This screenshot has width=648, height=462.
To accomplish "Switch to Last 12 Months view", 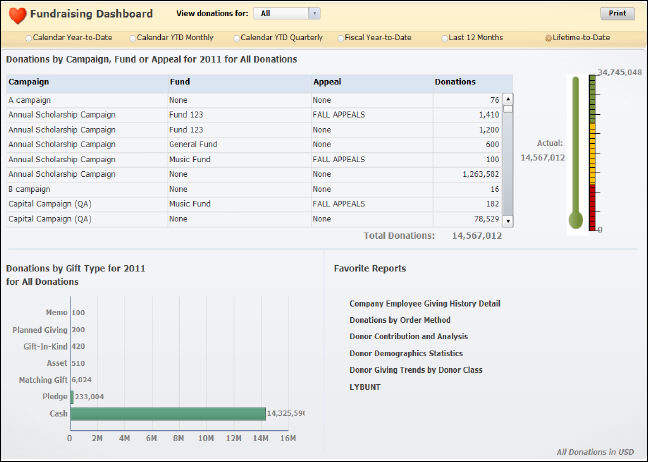I will coord(444,38).
